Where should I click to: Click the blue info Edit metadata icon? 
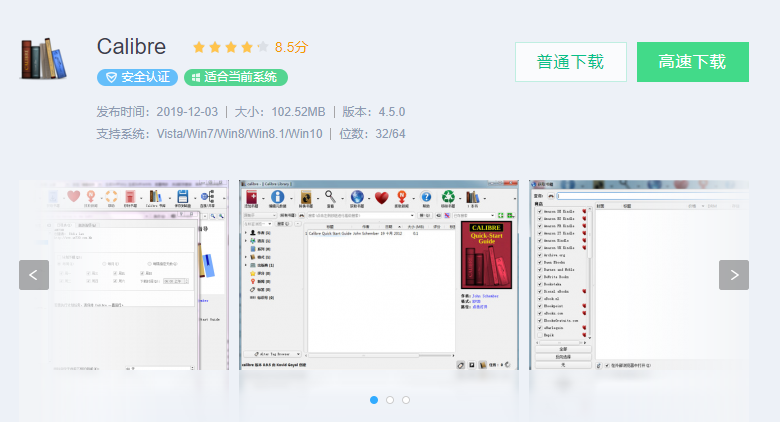[276, 196]
